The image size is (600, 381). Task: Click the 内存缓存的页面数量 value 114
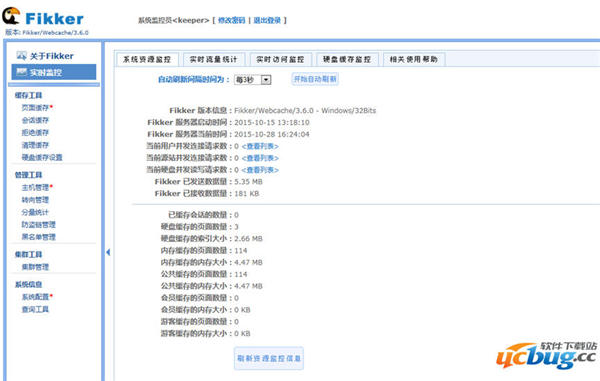[241, 251]
